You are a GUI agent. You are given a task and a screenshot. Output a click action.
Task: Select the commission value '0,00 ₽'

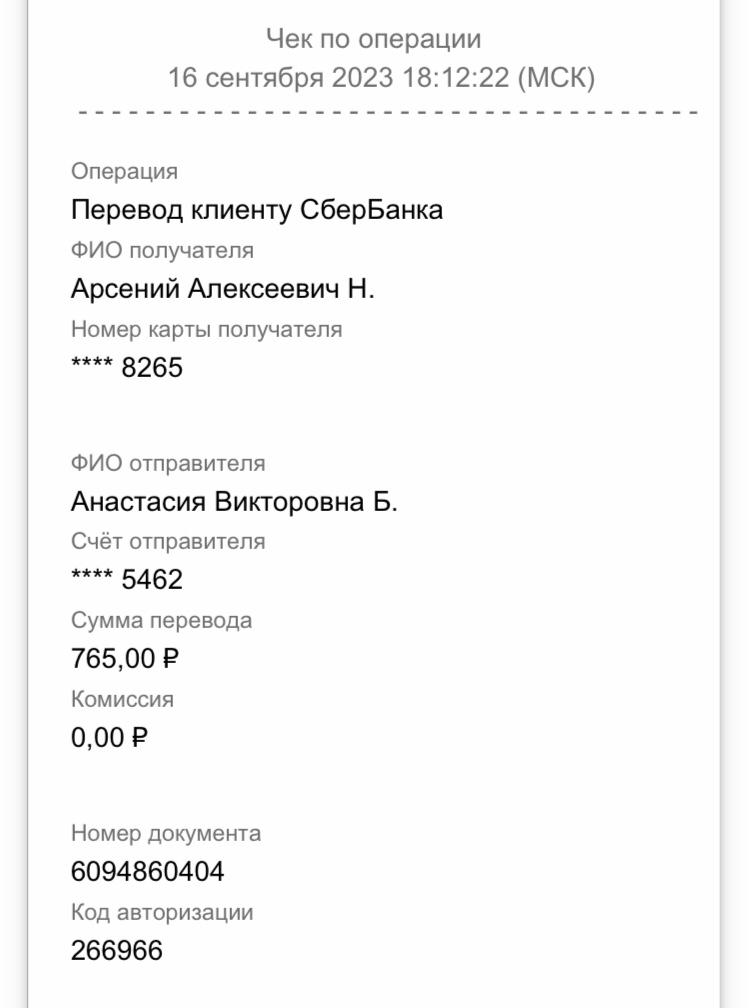coord(109,738)
